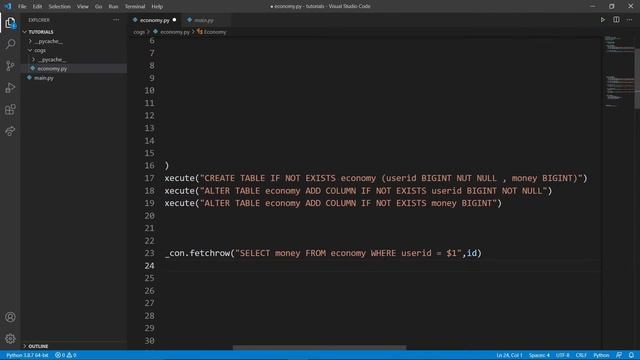Open editor More Actions ellipsis

(629, 20)
